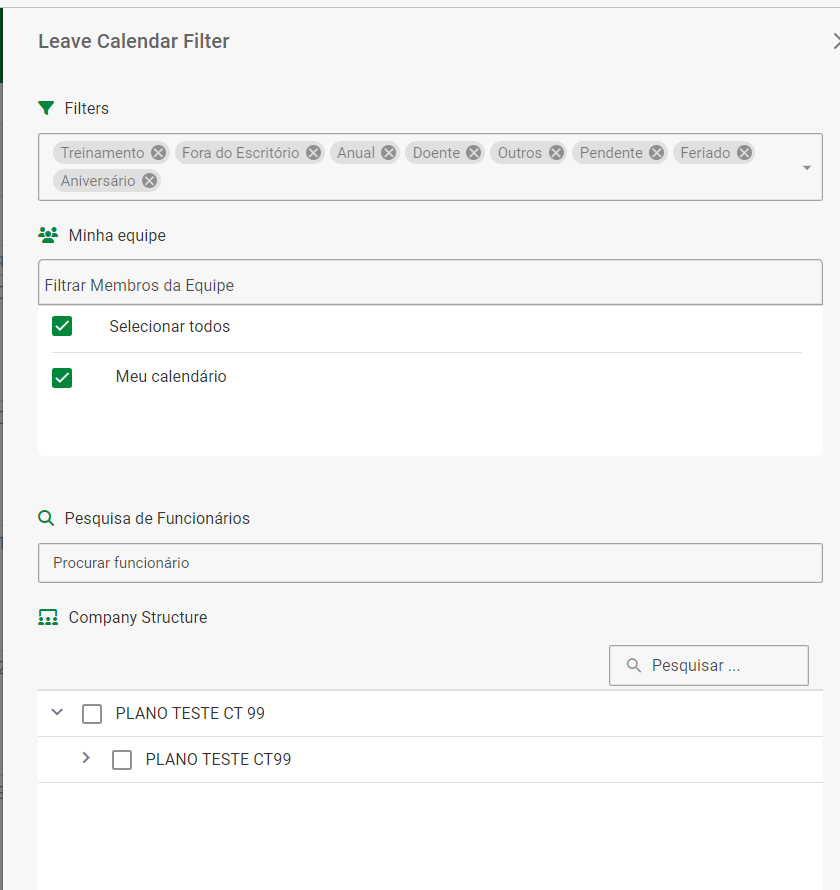
Task: Close the Leave Calendar Filter panel
Action: click(x=835, y=41)
